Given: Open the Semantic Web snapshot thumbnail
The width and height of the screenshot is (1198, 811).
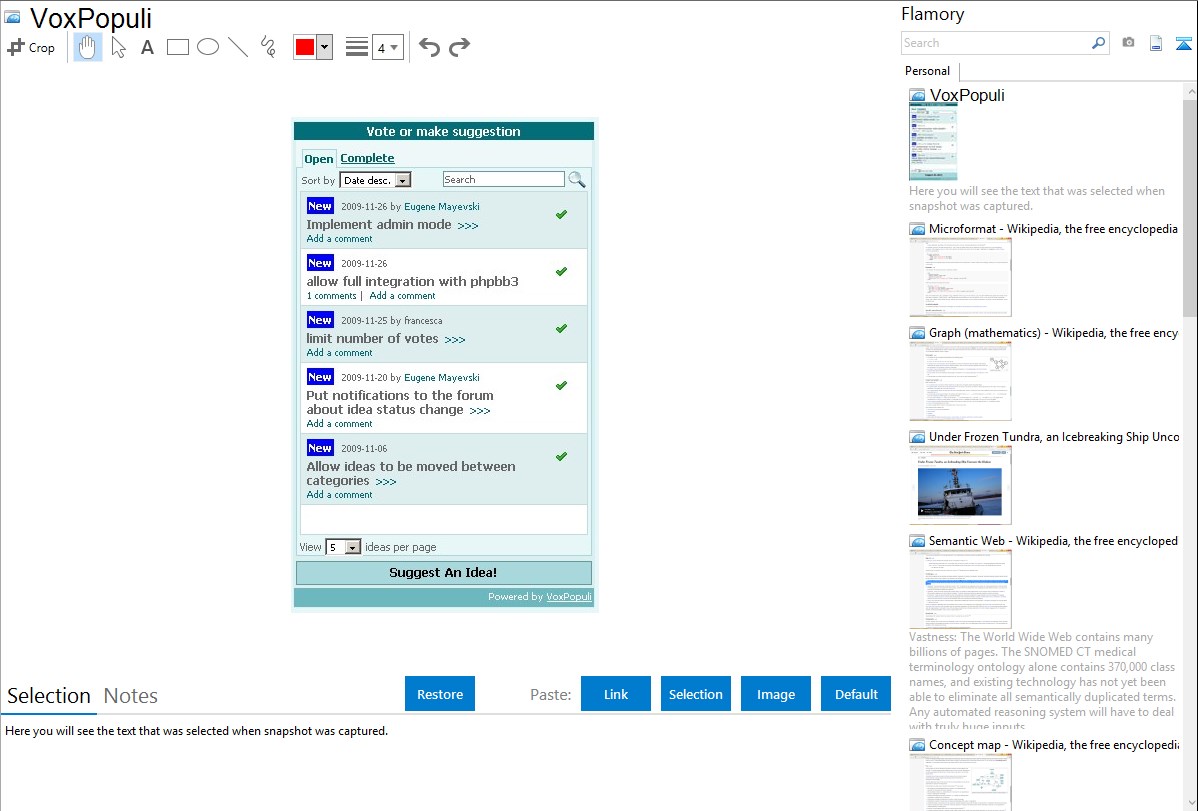Looking at the screenshot, I should point(960,589).
